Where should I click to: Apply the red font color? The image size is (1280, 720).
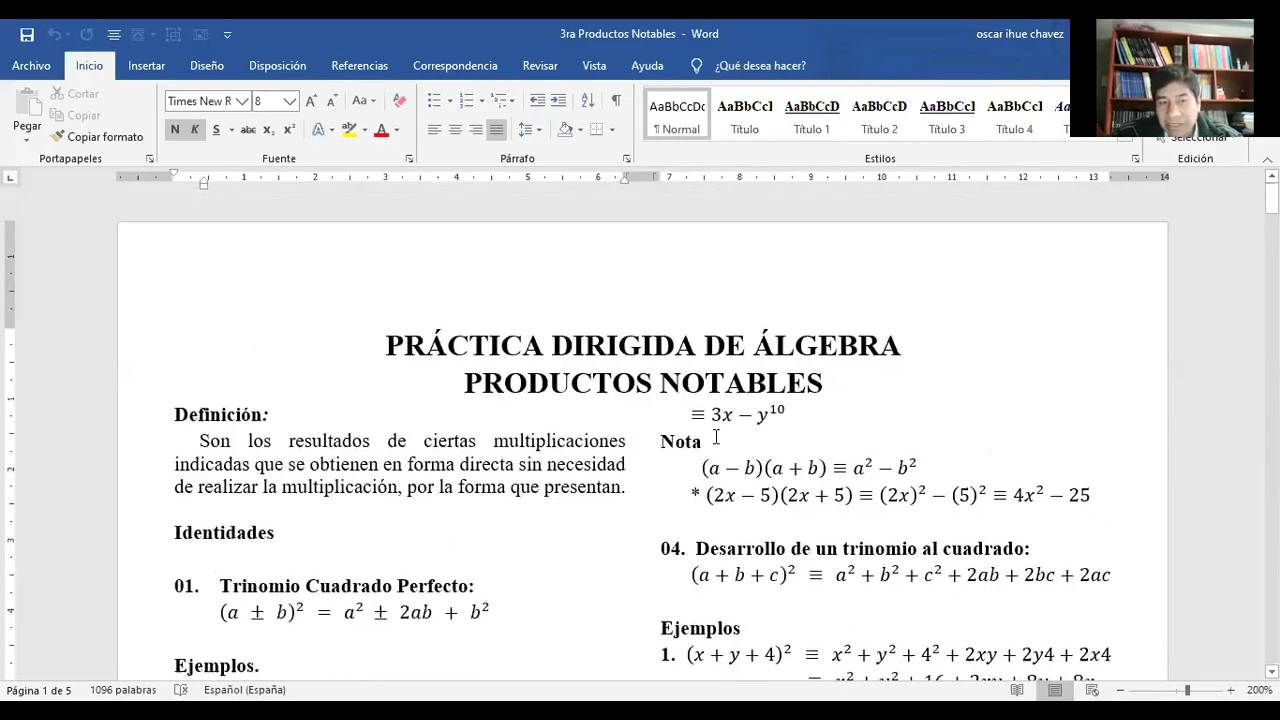(381, 130)
